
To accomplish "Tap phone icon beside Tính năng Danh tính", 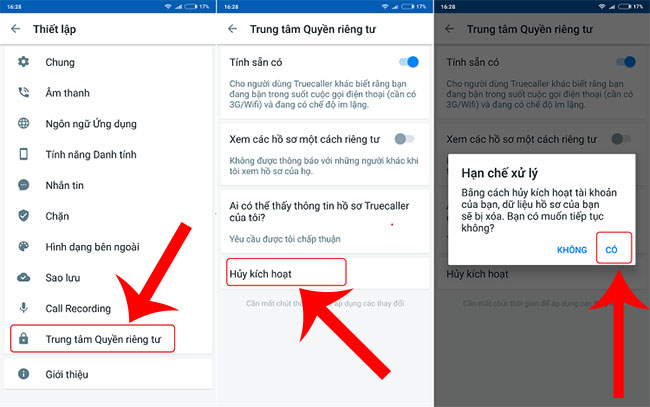I will (x=24, y=154).
